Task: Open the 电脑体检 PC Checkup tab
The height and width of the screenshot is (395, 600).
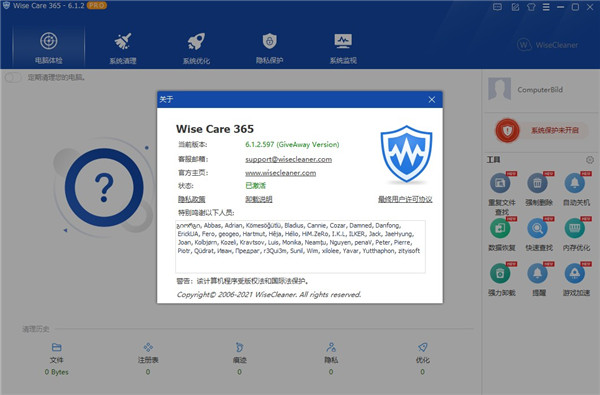Action: pyautogui.click(x=49, y=47)
